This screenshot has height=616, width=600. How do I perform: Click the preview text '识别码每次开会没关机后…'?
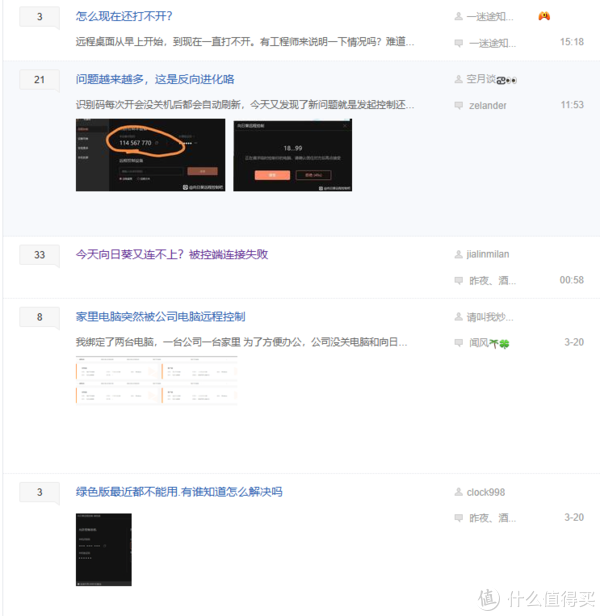tap(245, 104)
